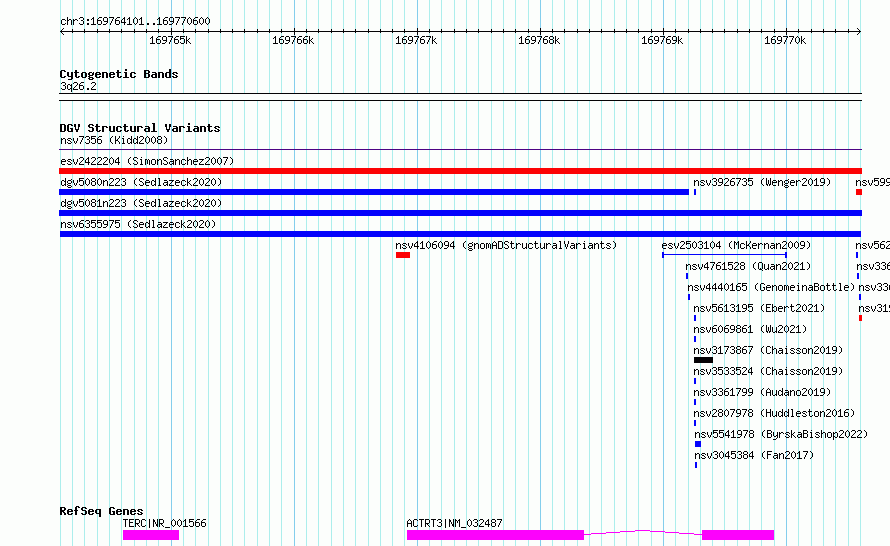Select the black nsv3173867 variant block
The width and height of the screenshot is (890, 546).
coord(703,360)
